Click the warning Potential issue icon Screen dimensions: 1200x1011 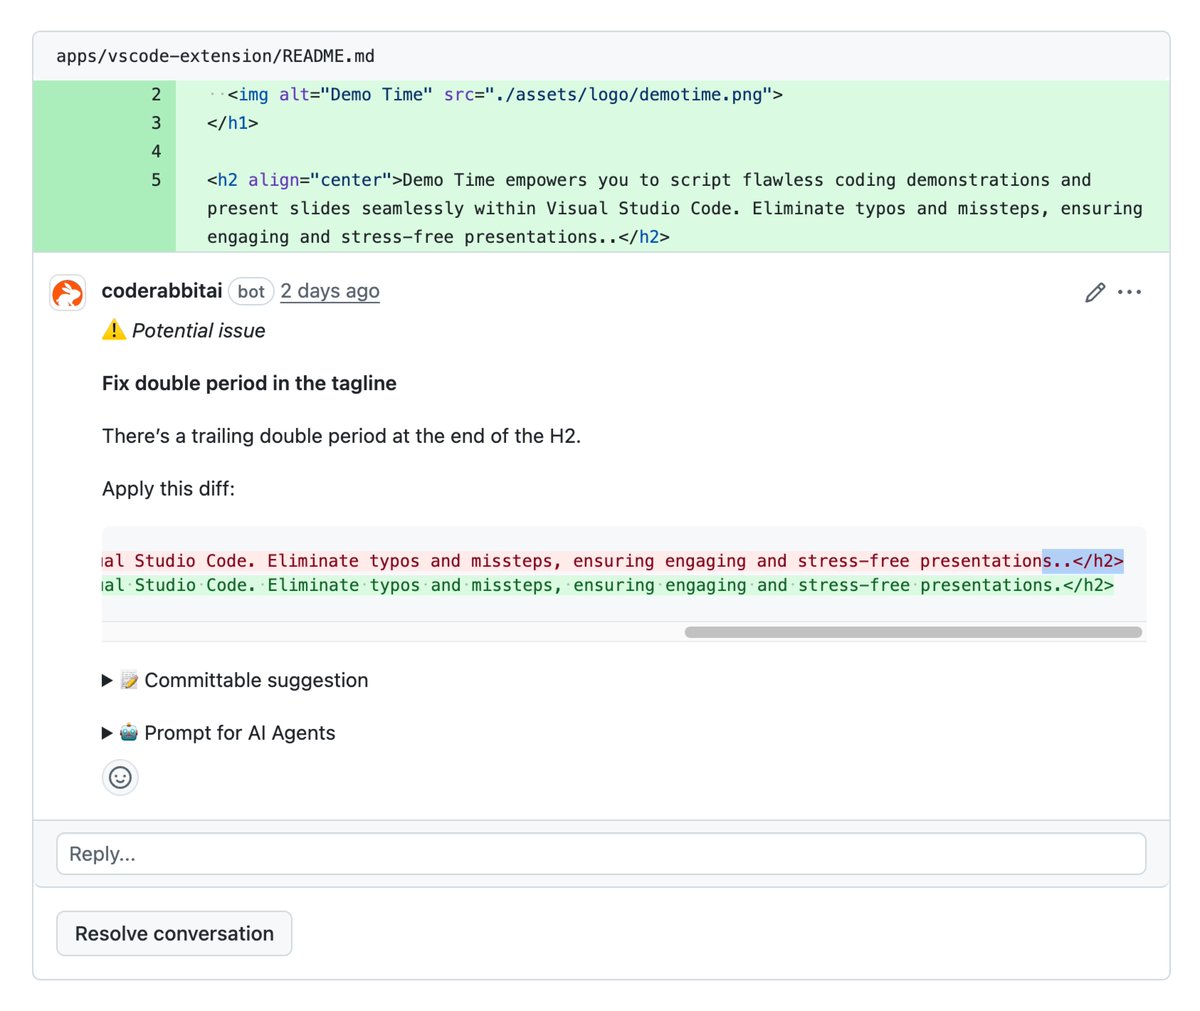pos(114,330)
